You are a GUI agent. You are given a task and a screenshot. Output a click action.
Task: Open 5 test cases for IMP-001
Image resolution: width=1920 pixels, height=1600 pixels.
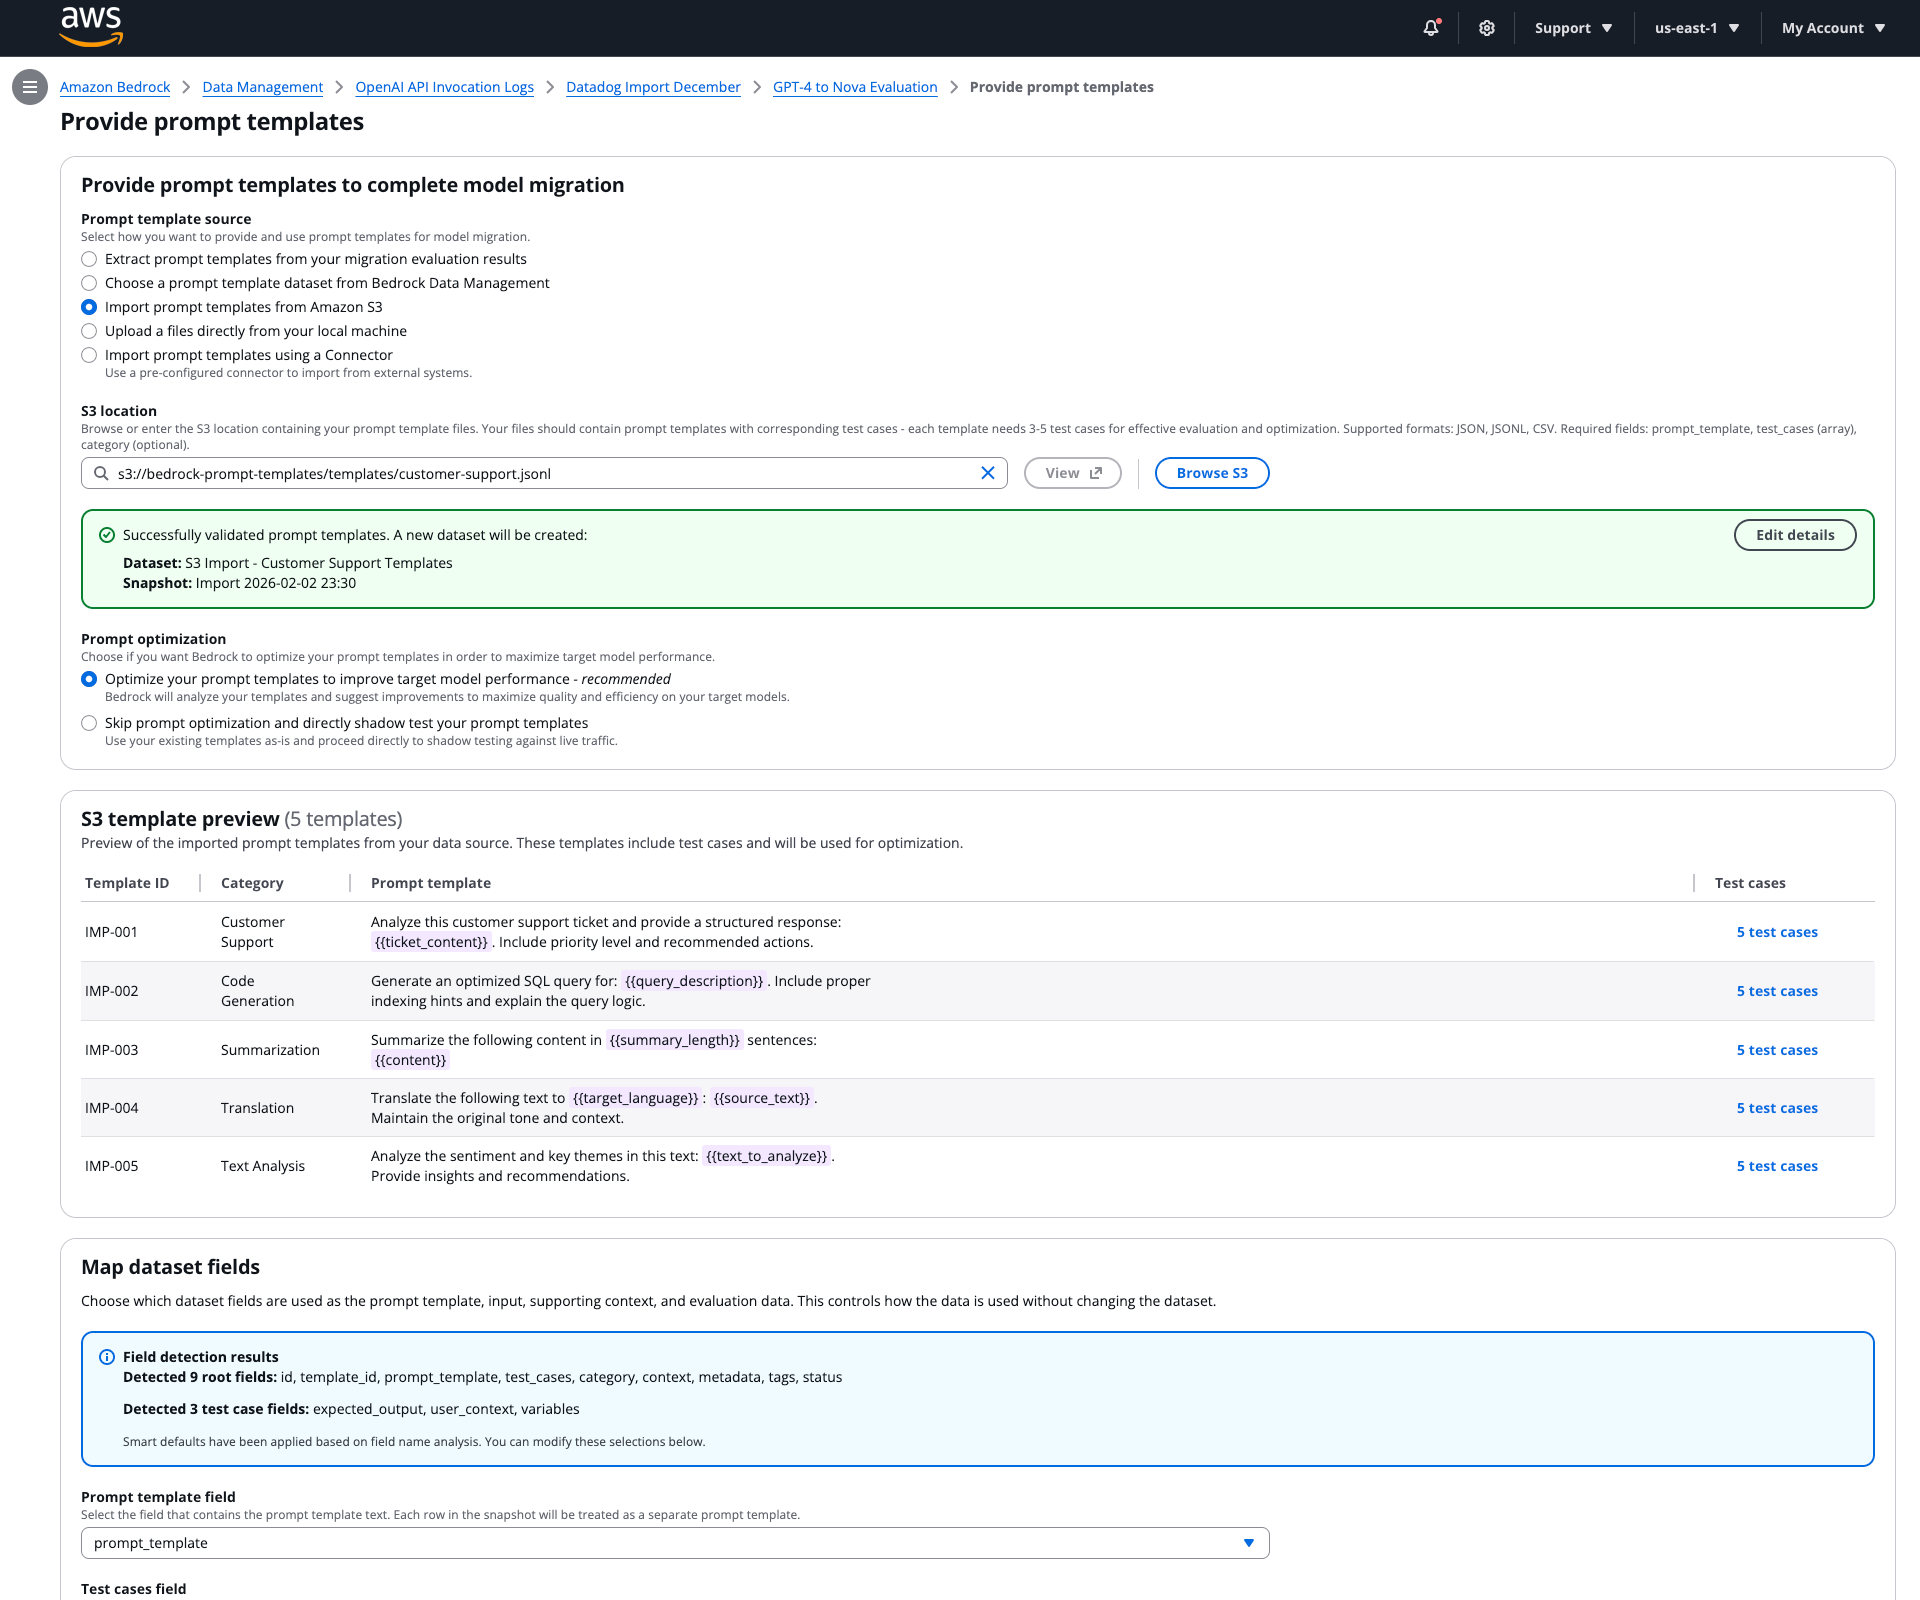tap(1777, 932)
